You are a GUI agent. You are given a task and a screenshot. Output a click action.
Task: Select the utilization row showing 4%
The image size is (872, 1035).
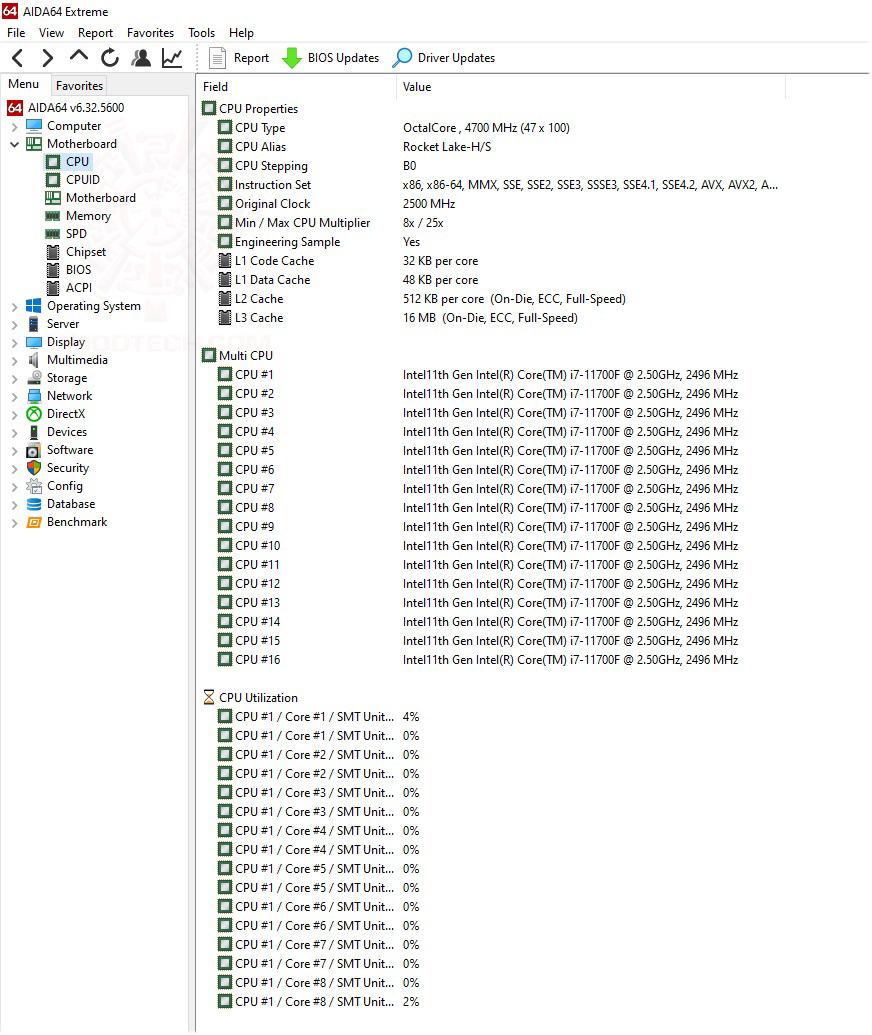491,717
